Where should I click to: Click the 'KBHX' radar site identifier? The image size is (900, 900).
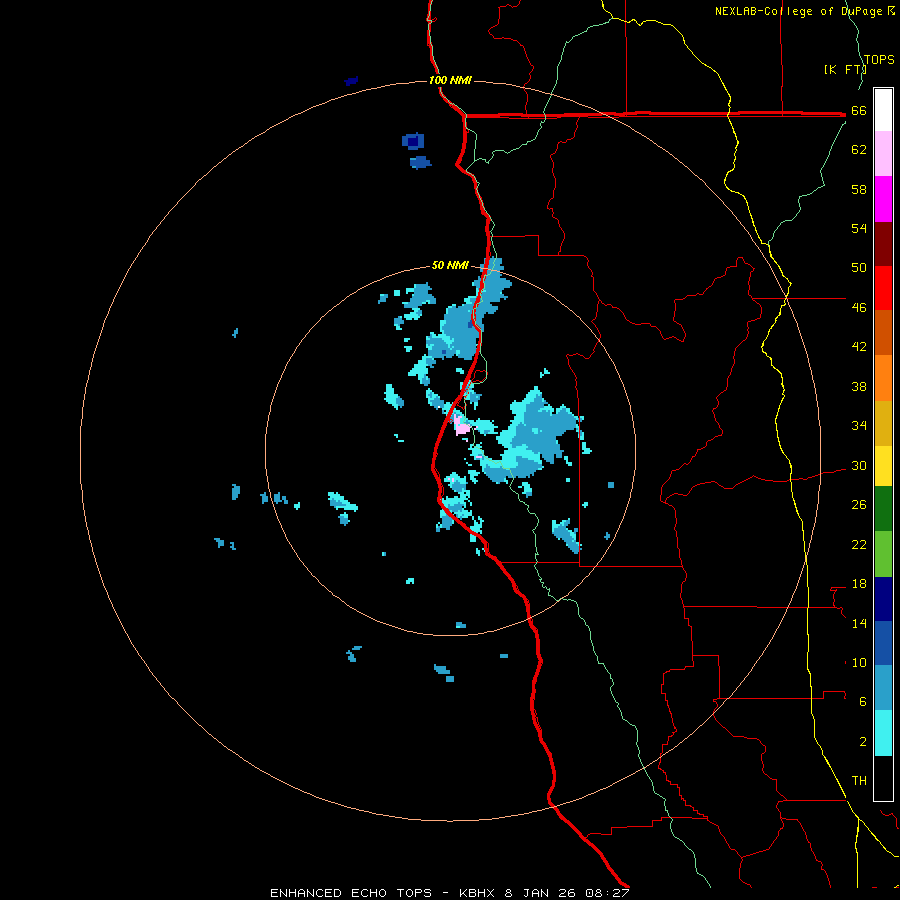477,893
